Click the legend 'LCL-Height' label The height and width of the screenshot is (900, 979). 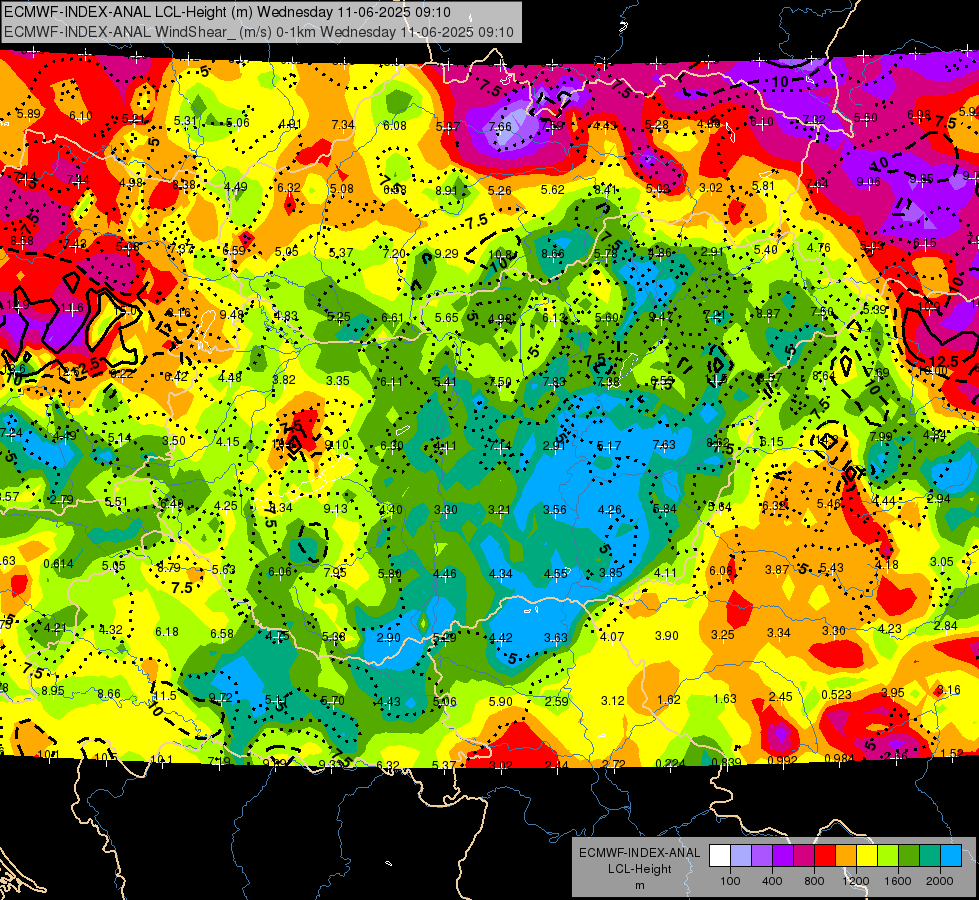coord(639,869)
